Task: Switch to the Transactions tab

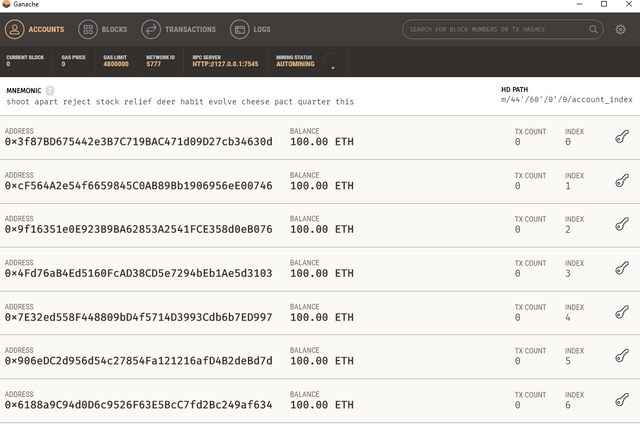Action: [179, 29]
